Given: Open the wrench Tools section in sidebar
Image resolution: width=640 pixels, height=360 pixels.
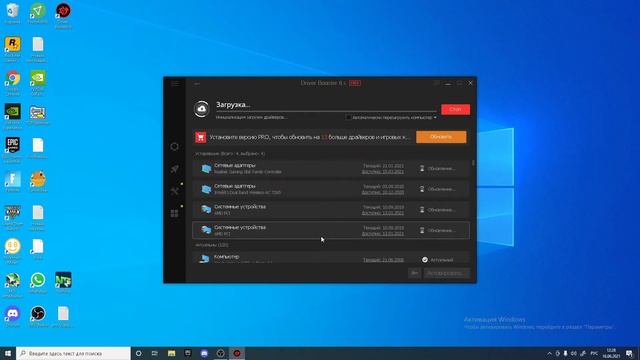Looking at the screenshot, I should (174, 191).
